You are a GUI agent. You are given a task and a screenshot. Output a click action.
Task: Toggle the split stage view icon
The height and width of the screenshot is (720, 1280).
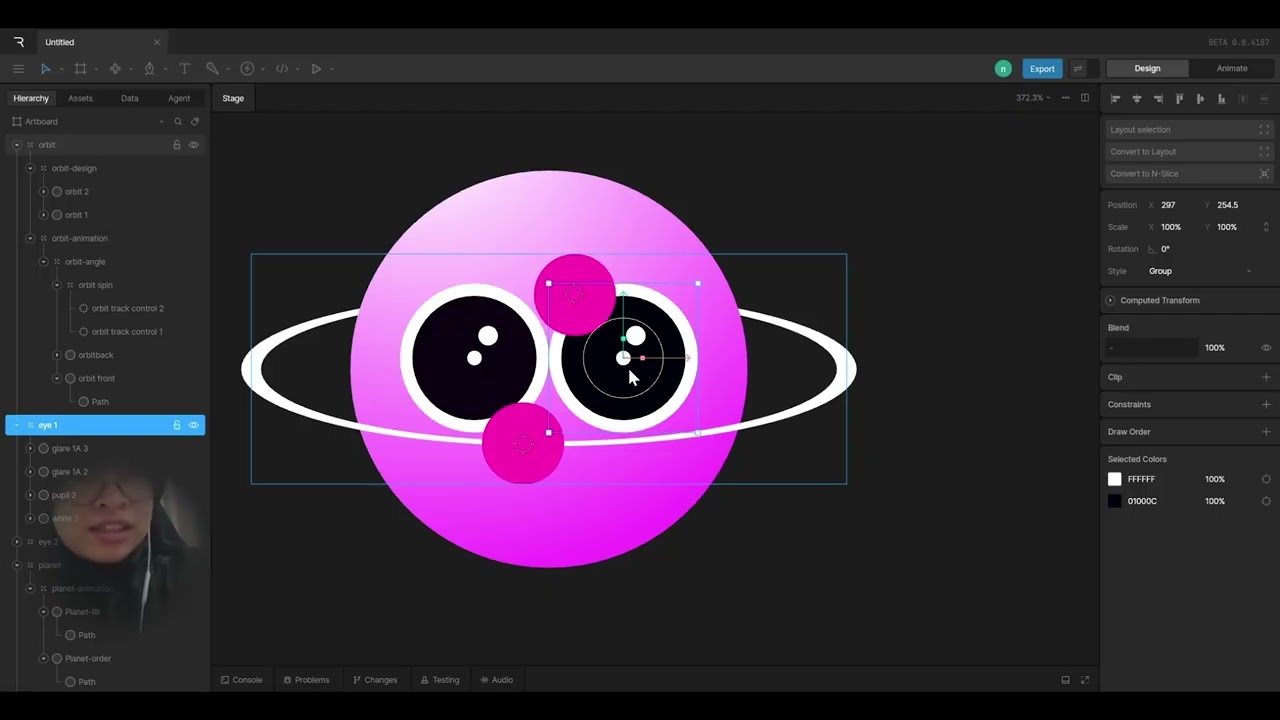[x=1085, y=98]
